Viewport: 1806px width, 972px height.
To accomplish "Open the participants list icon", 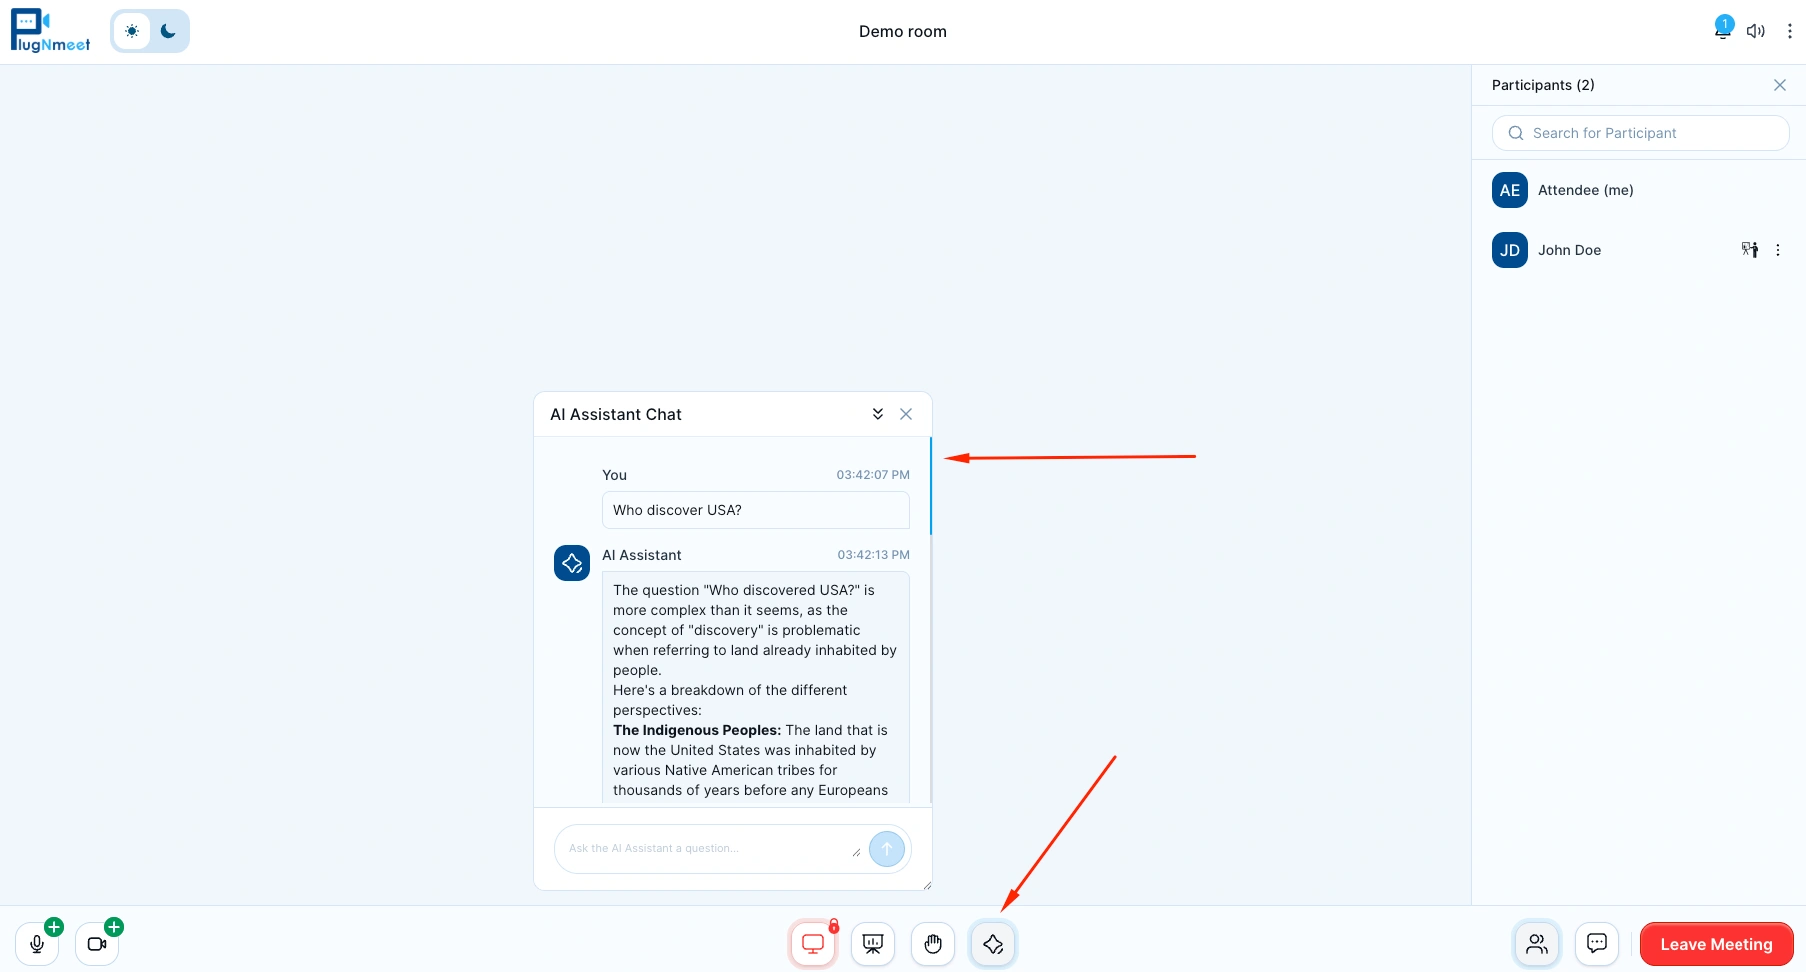I will click(x=1536, y=943).
